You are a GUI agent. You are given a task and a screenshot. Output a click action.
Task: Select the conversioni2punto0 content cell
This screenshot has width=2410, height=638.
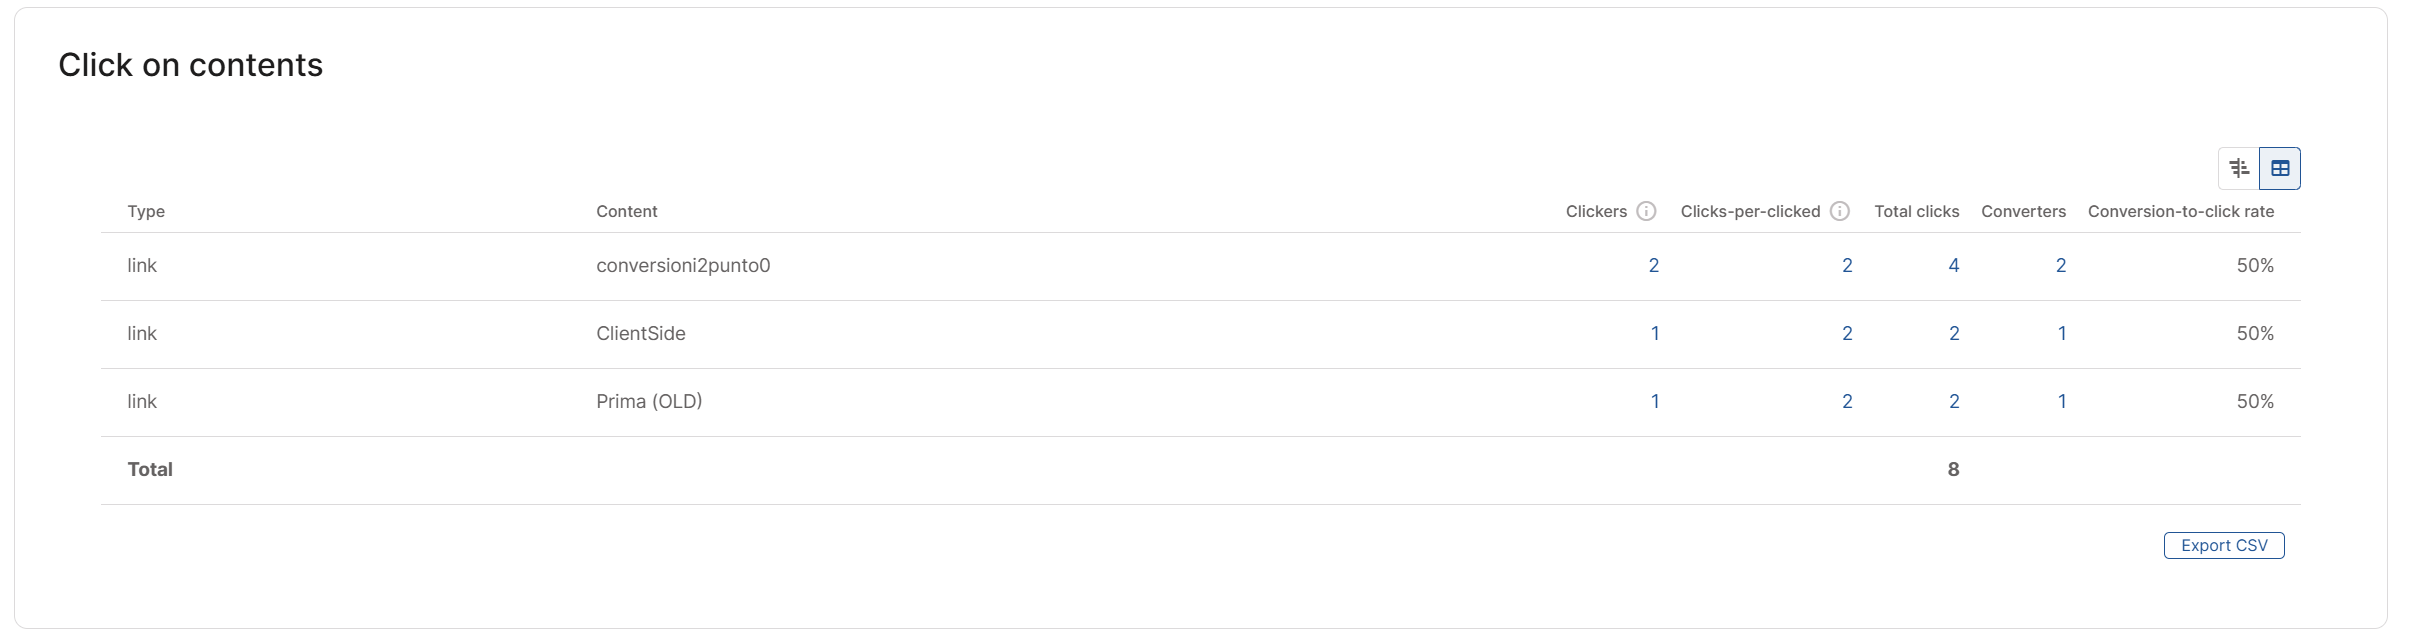683,265
